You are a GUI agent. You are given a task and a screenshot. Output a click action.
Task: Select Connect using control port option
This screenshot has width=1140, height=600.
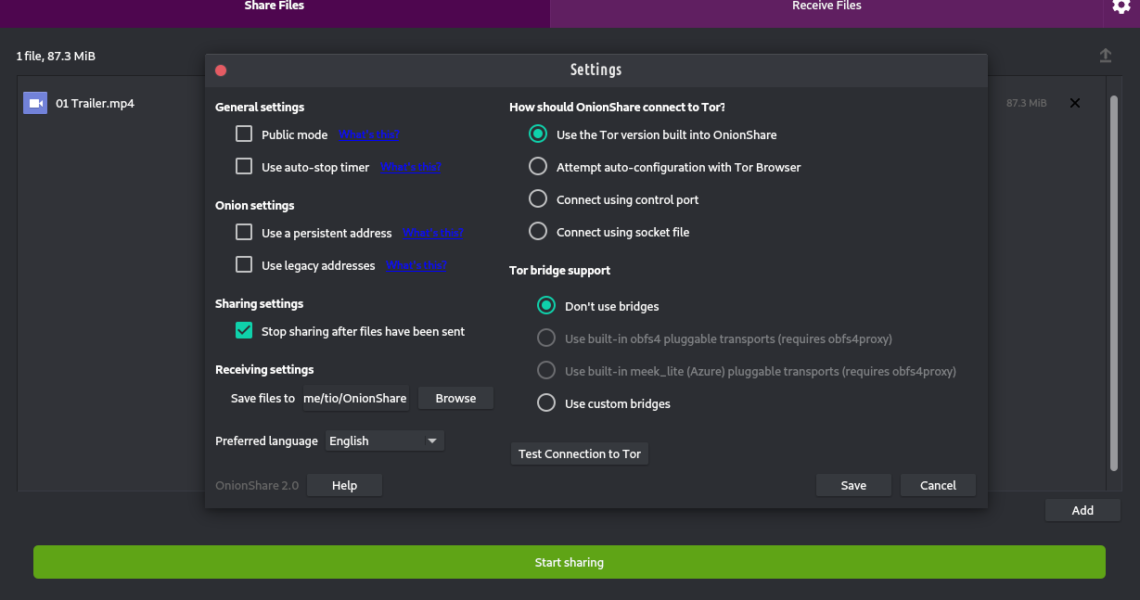click(x=538, y=200)
